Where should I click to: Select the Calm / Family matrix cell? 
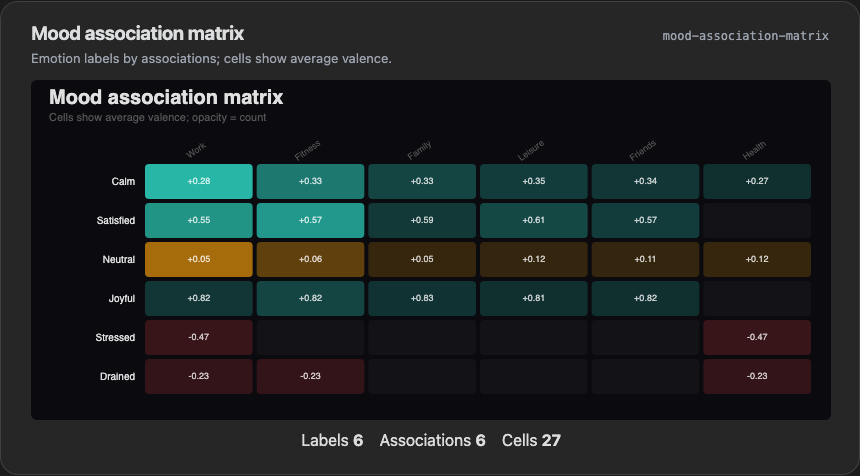click(422, 182)
